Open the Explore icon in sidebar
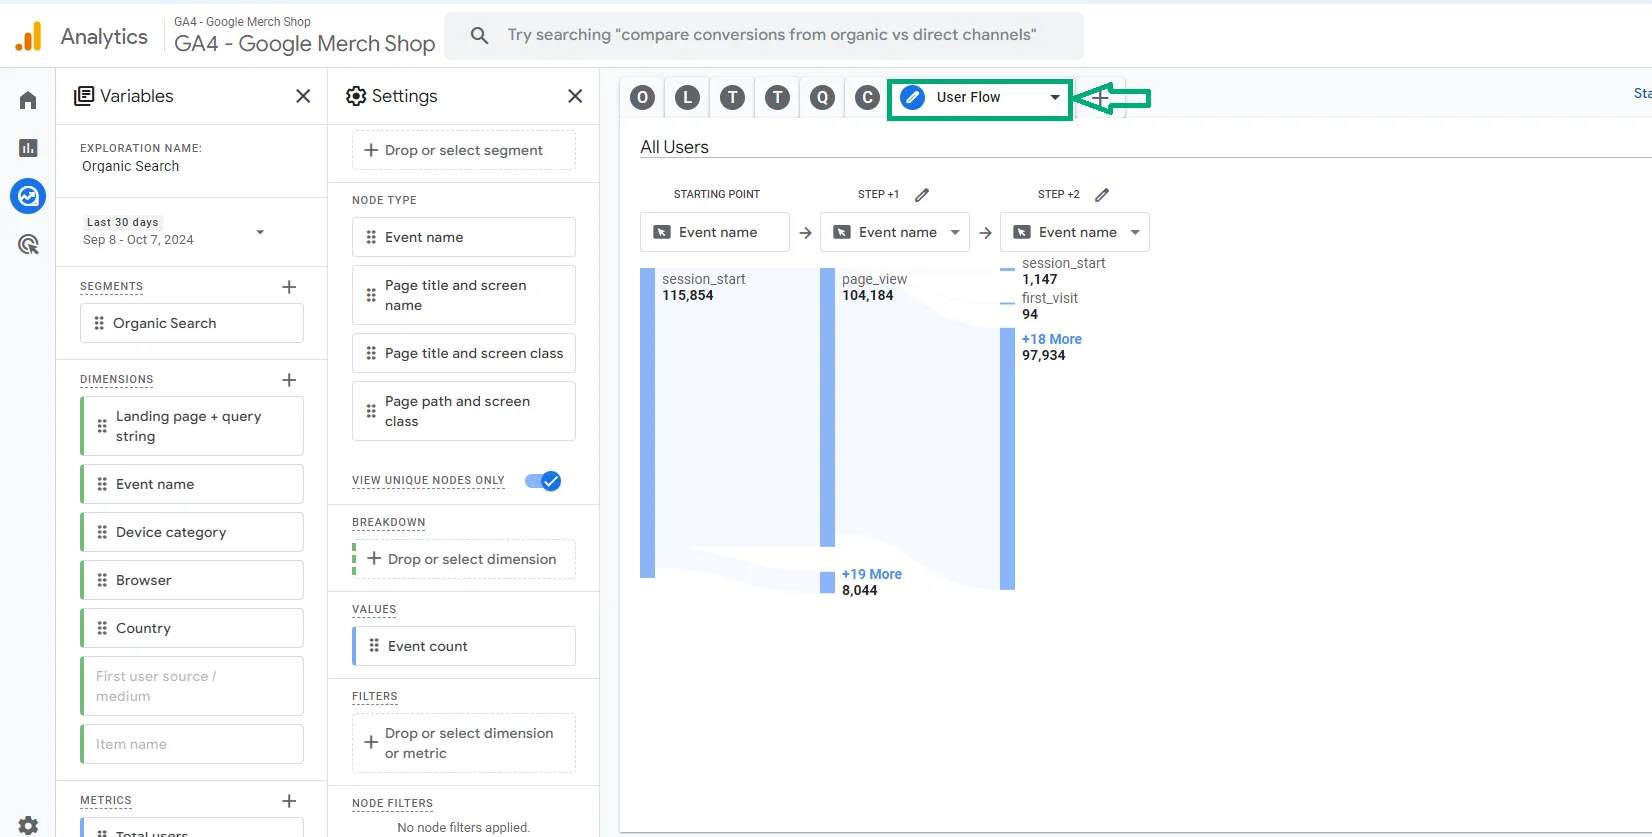1652x837 pixels. (x=28, y=196)
